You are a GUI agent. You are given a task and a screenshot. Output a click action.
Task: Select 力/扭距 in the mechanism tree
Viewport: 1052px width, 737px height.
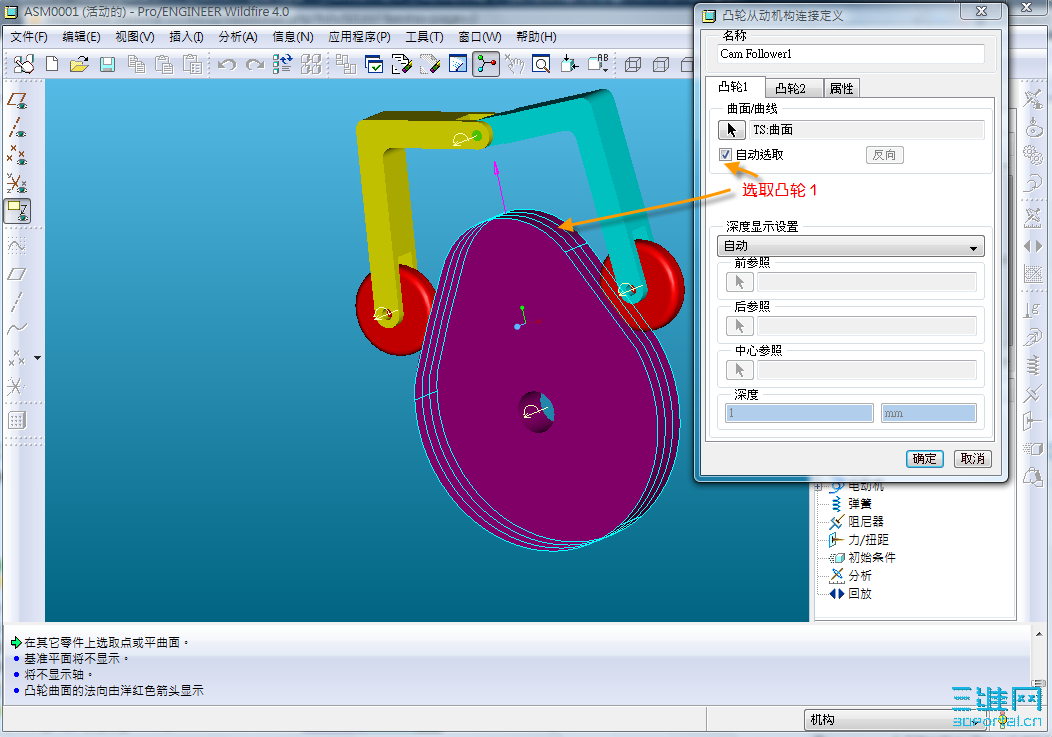(x=868, y=540)
